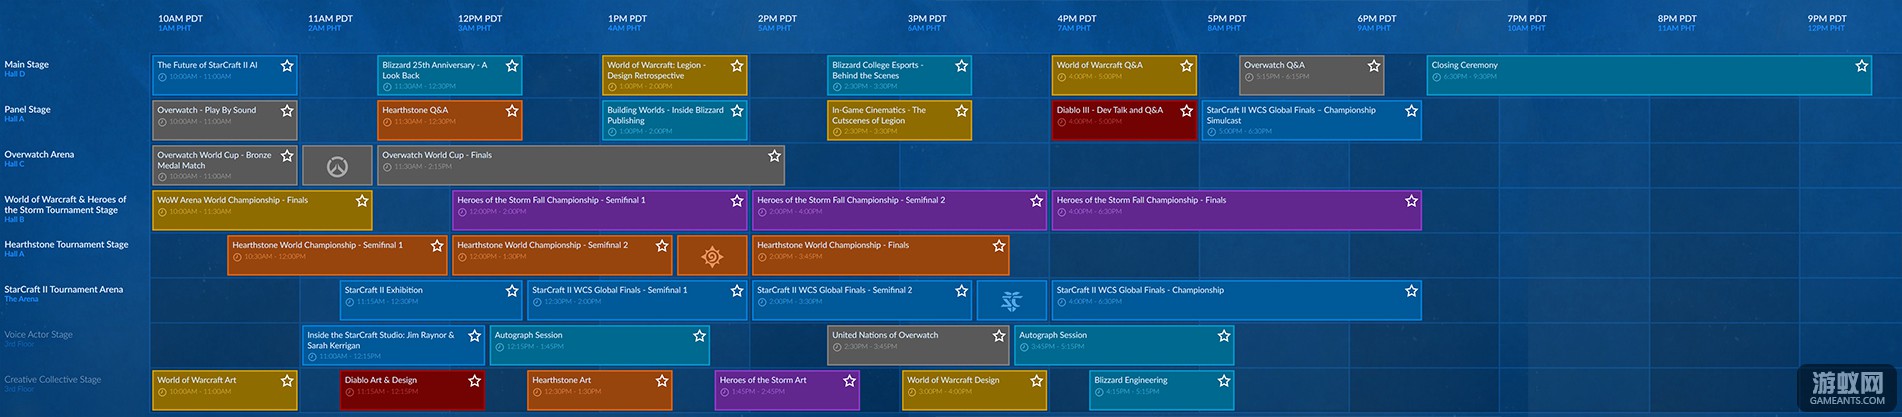This screenshot has height=417, width=1902.
Task: Star the World of Warcraft Q&A session
Action: click(1187, 66)
